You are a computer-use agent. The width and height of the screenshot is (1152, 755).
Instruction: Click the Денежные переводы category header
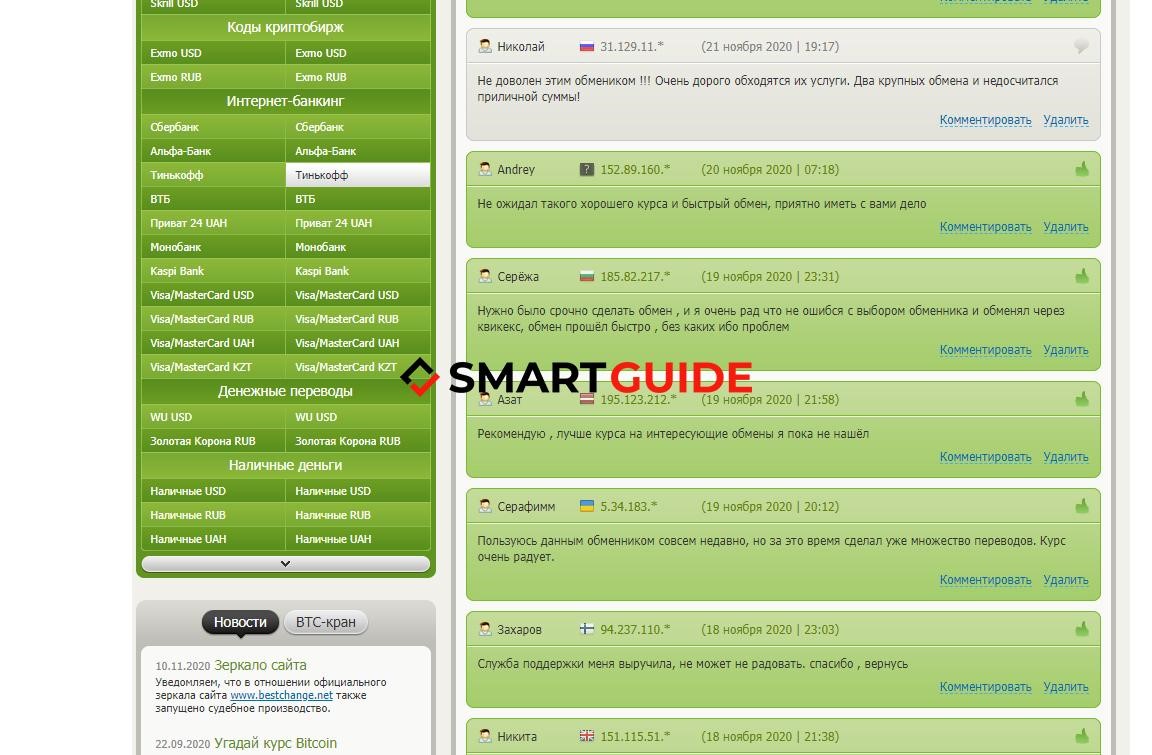coord(286,391)
